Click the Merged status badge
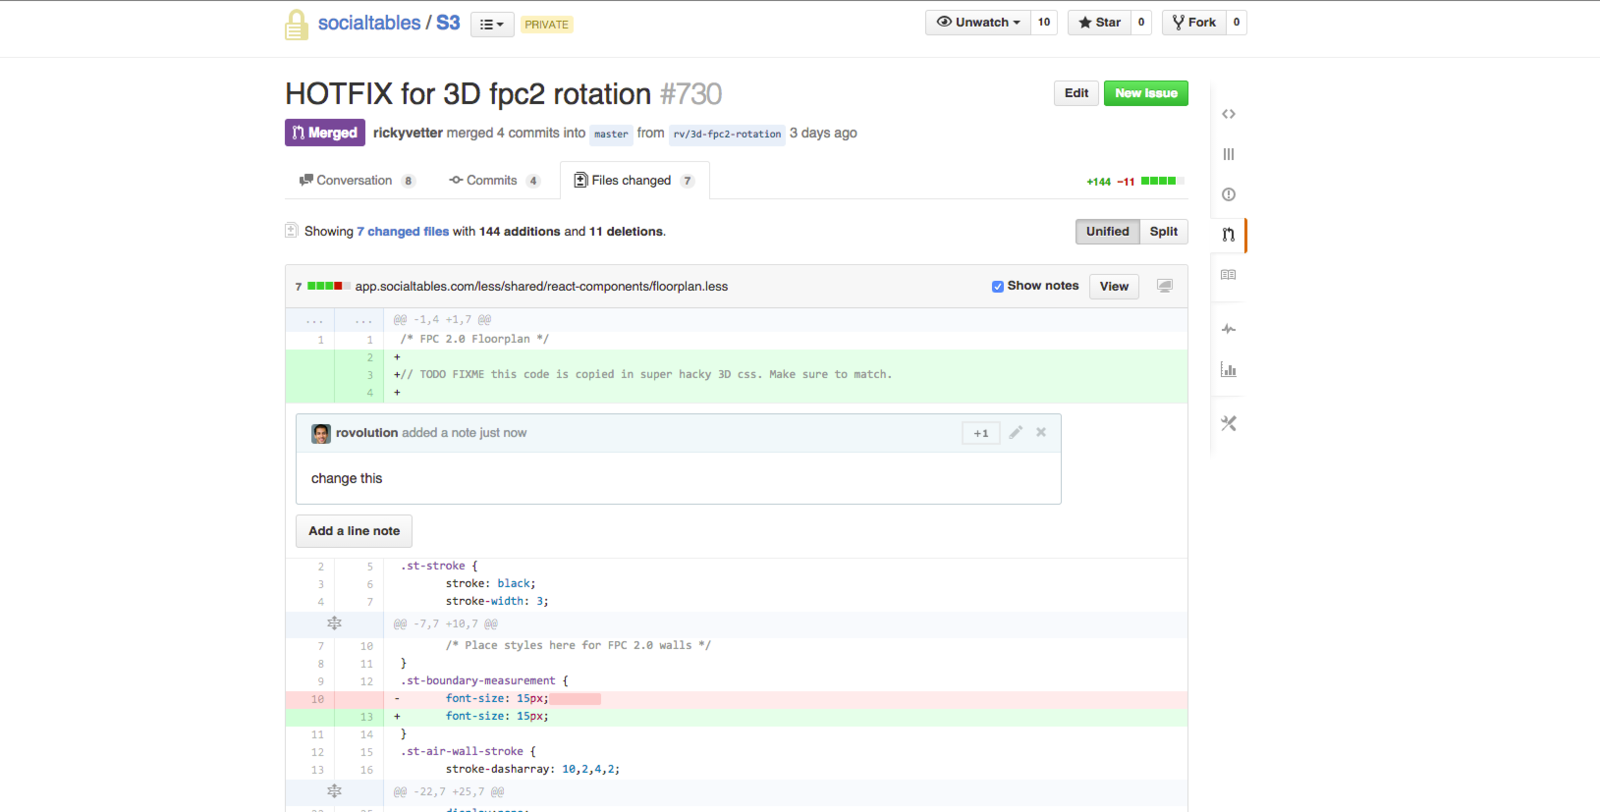The height and width of the screenshot is (812, 1600). pyautogui.click(x=325, y=132)
